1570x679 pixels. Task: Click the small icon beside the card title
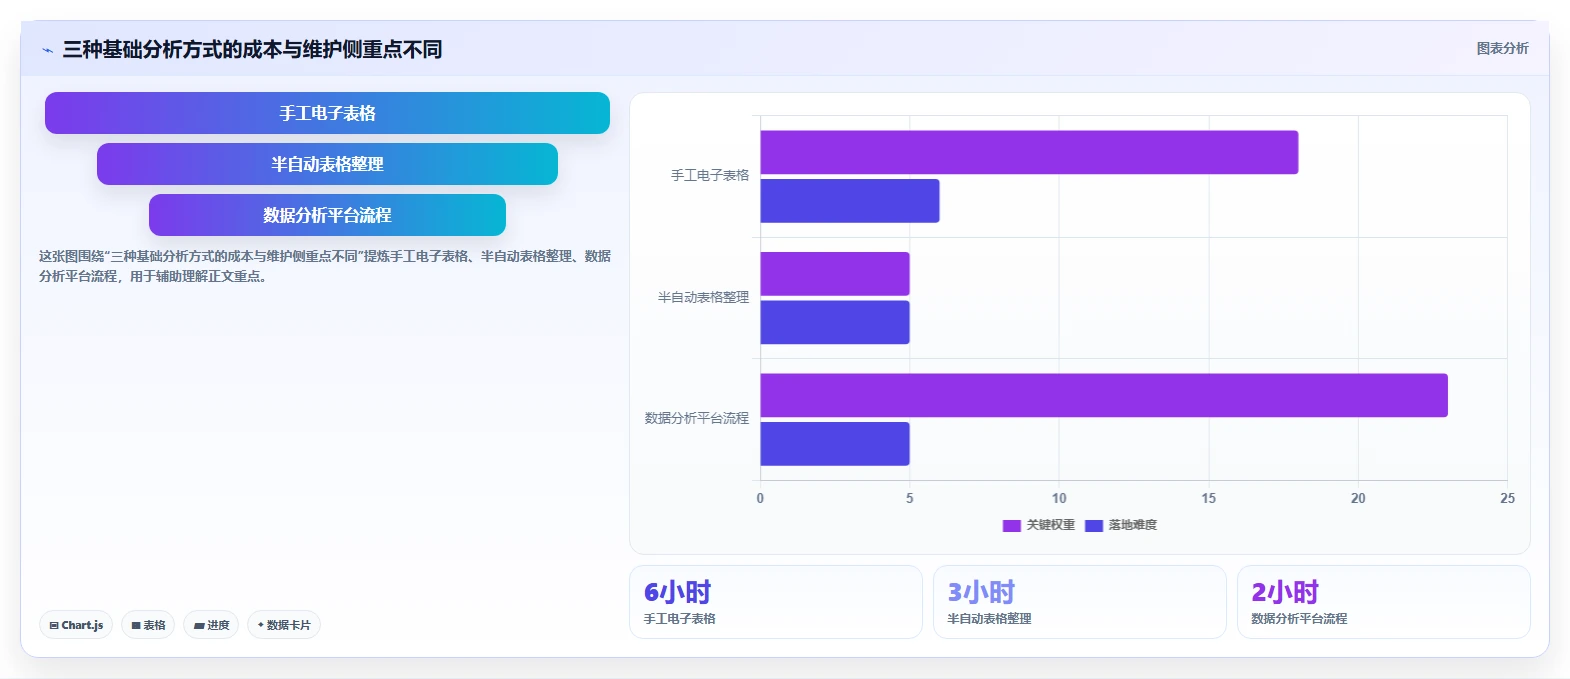[47, 50]
